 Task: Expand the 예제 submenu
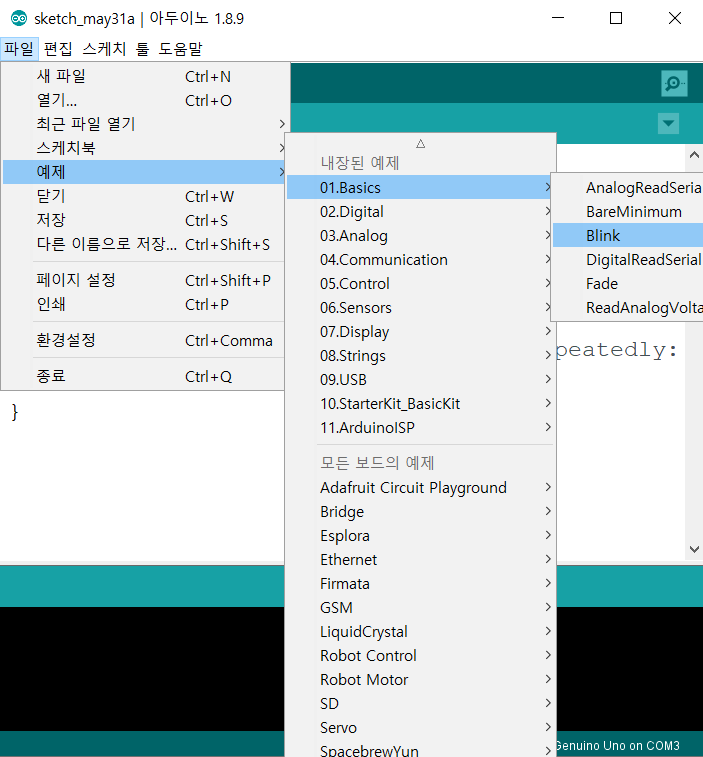coord(144,172)
